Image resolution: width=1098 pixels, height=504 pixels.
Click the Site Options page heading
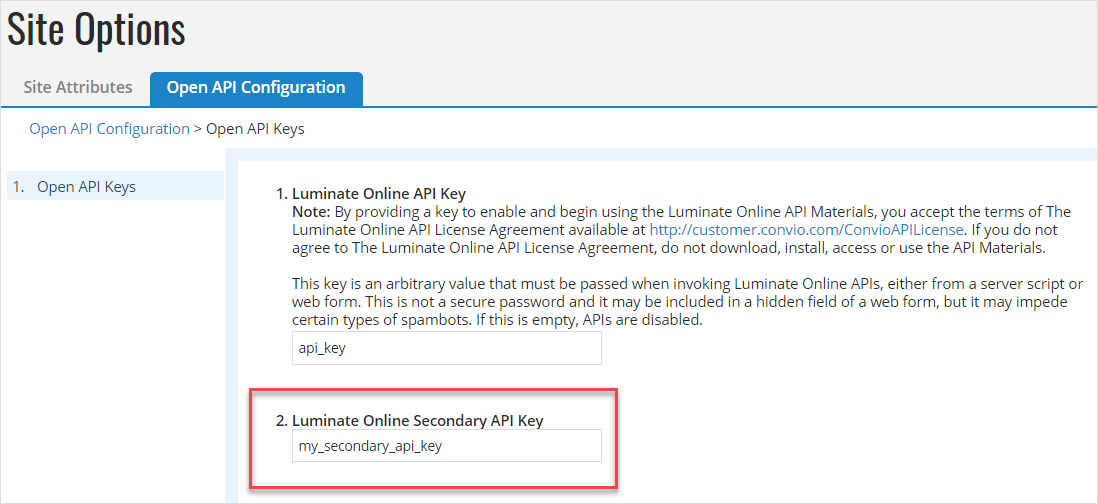pyautogui.click(x=97, y=29)
